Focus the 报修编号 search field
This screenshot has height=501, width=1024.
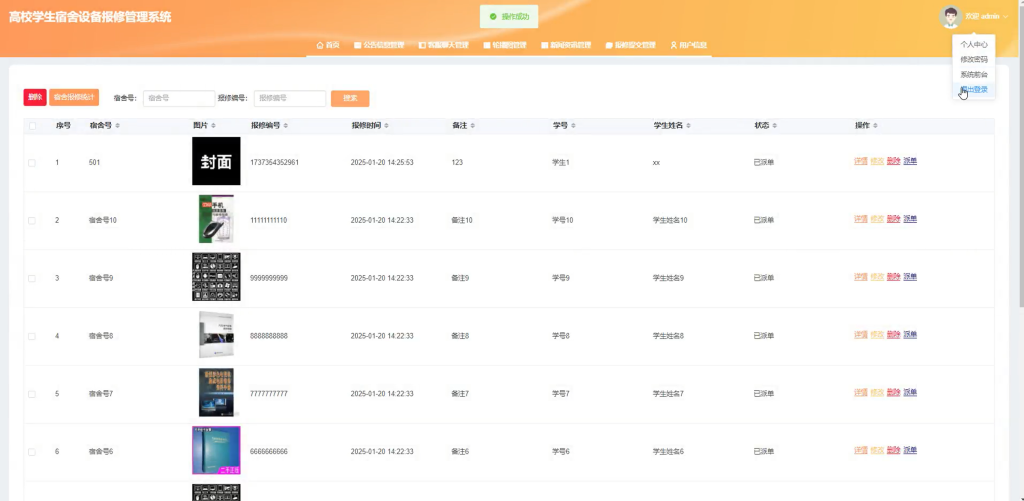click(290, 98)
